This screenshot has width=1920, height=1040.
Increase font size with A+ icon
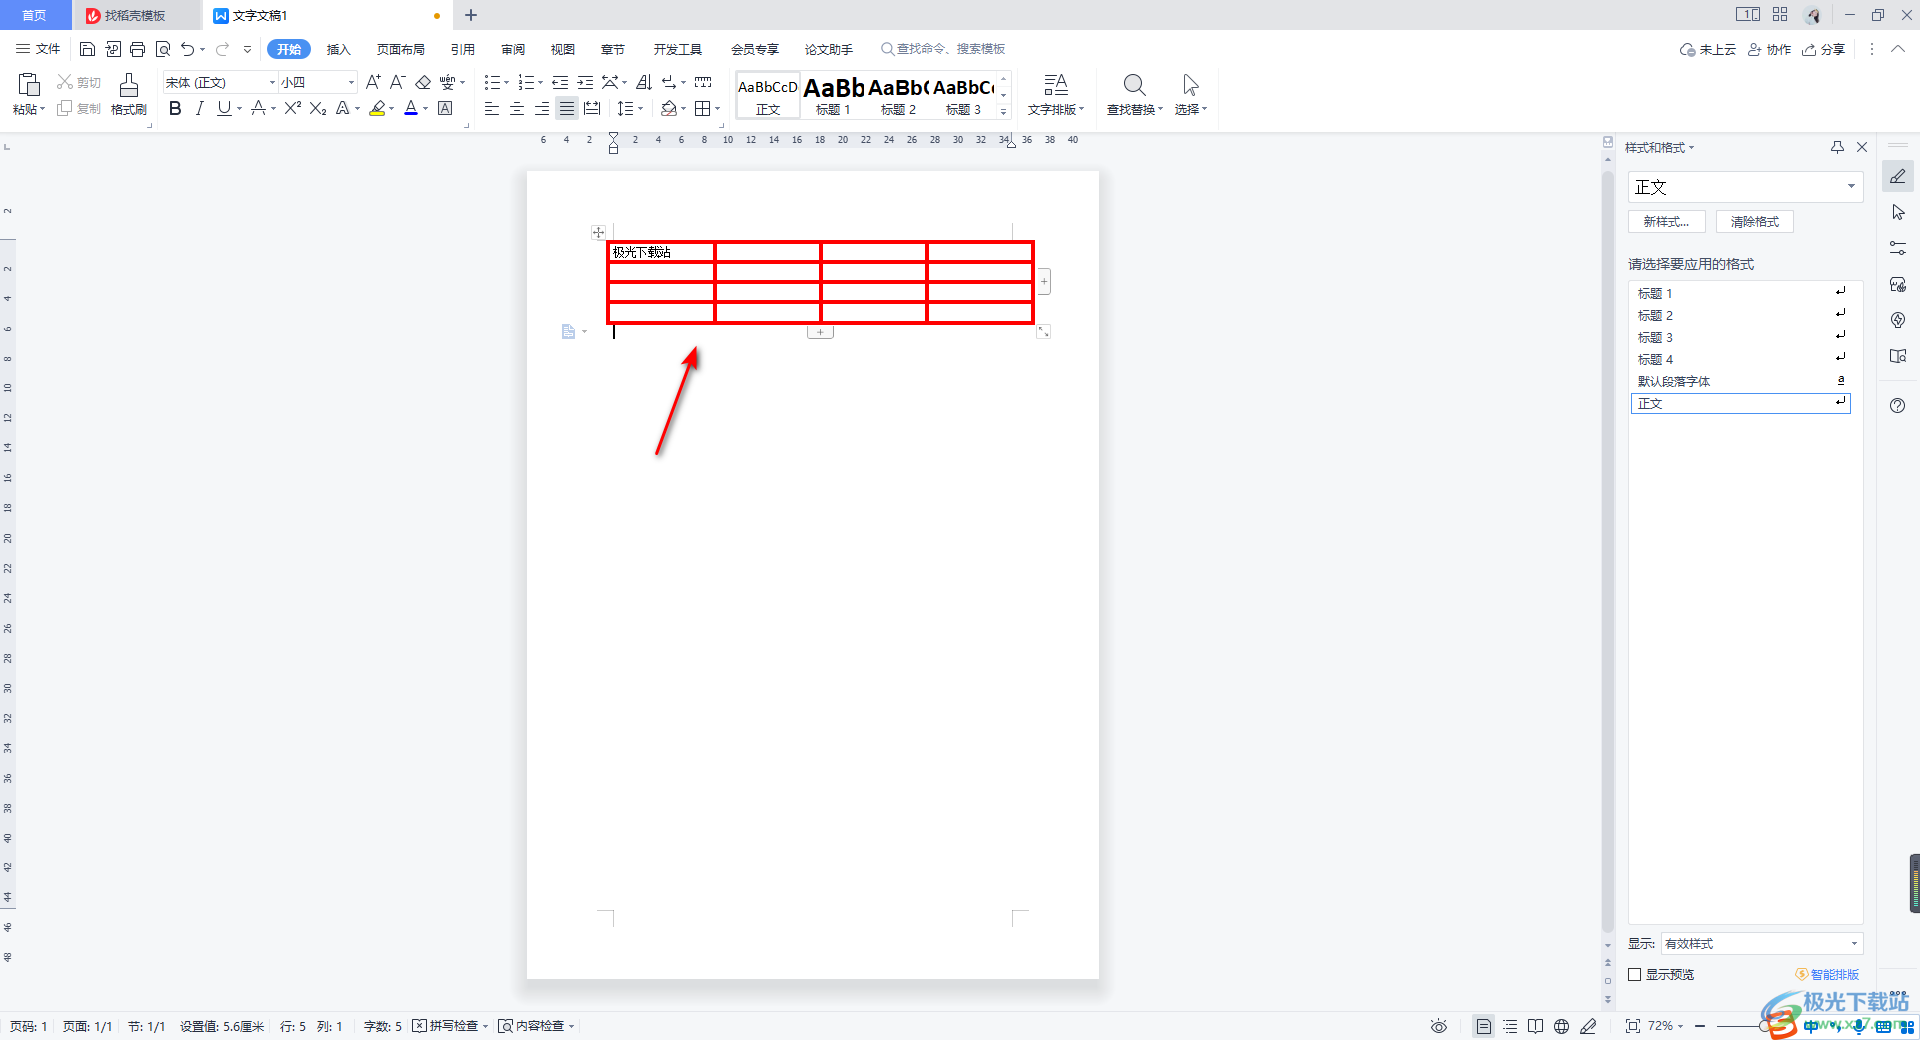pos(373,82)
